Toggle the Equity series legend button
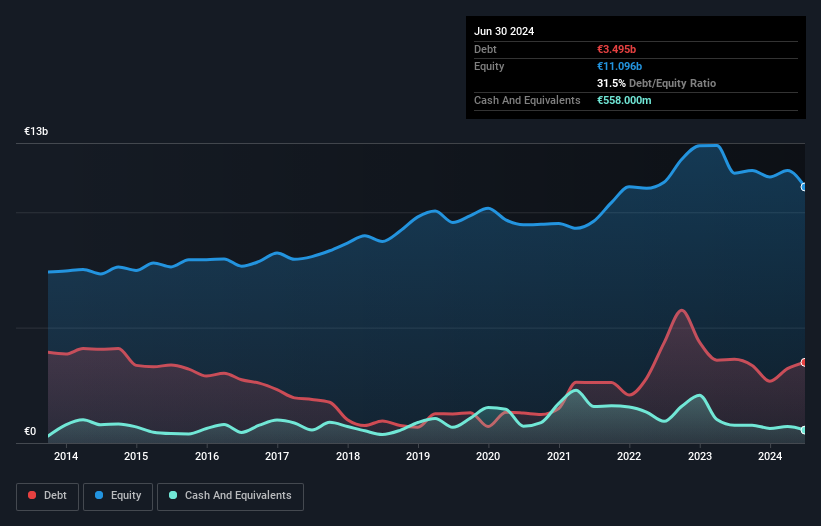The width and height of the screenshot is (821, 526). 118,496
